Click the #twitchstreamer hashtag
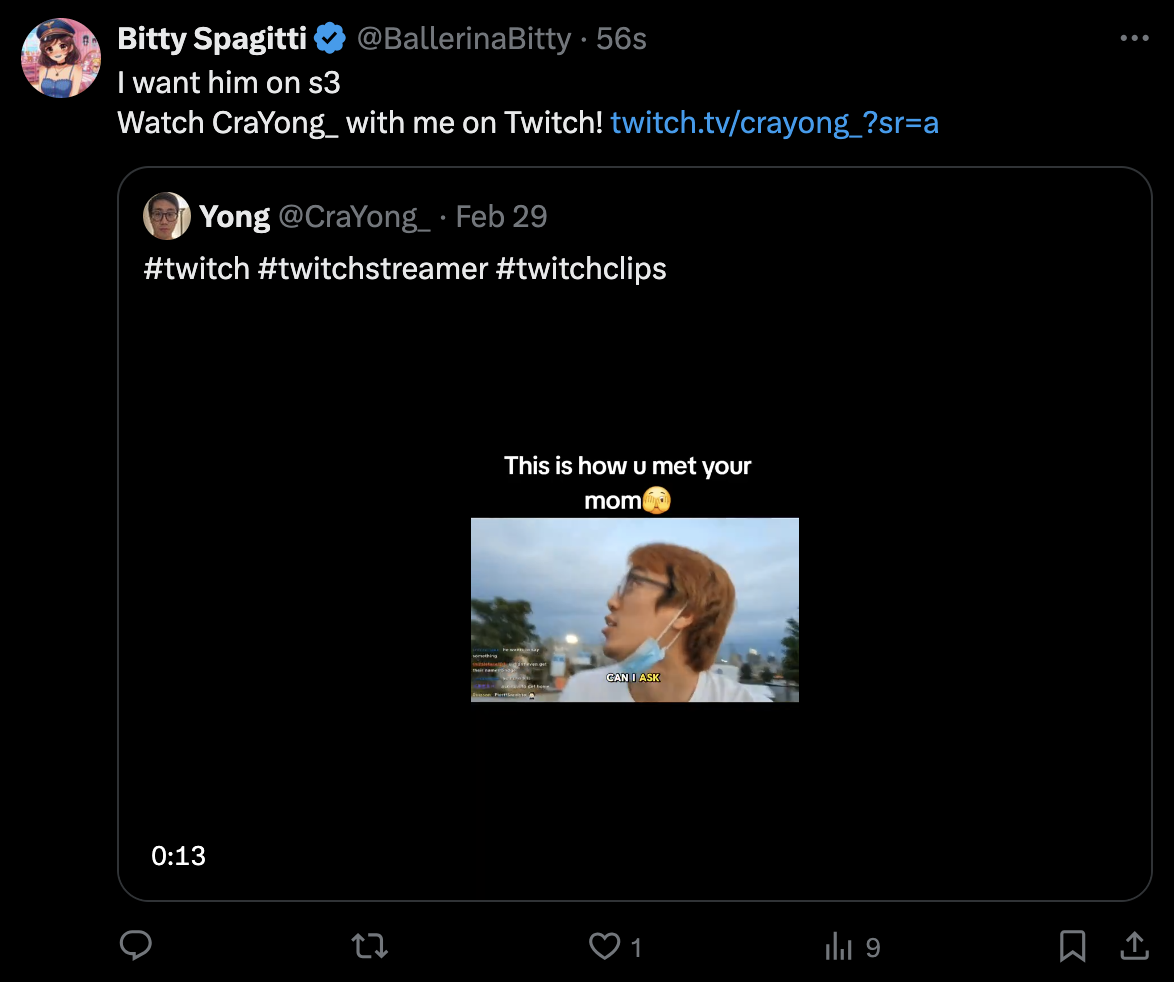 click(x=372, y=268)
